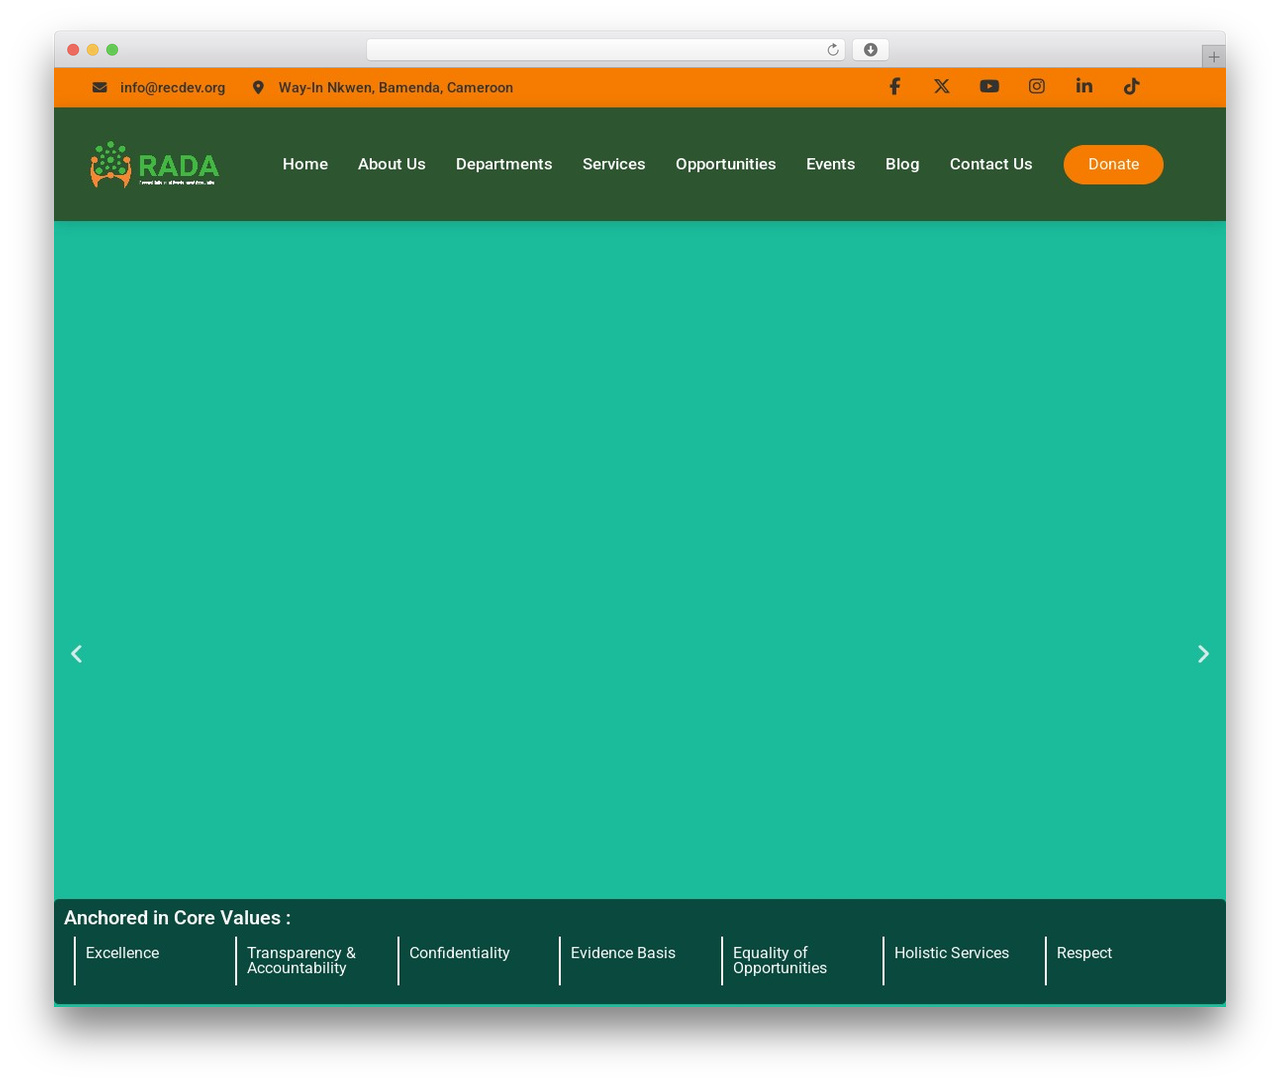Click the orange Donate button
The image size is (1280, 1084).
(x=1113, y=164)
